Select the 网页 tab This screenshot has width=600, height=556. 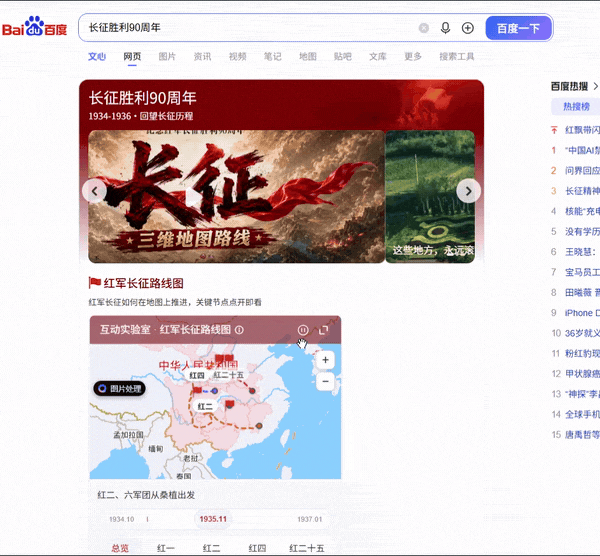coord(132,57)
